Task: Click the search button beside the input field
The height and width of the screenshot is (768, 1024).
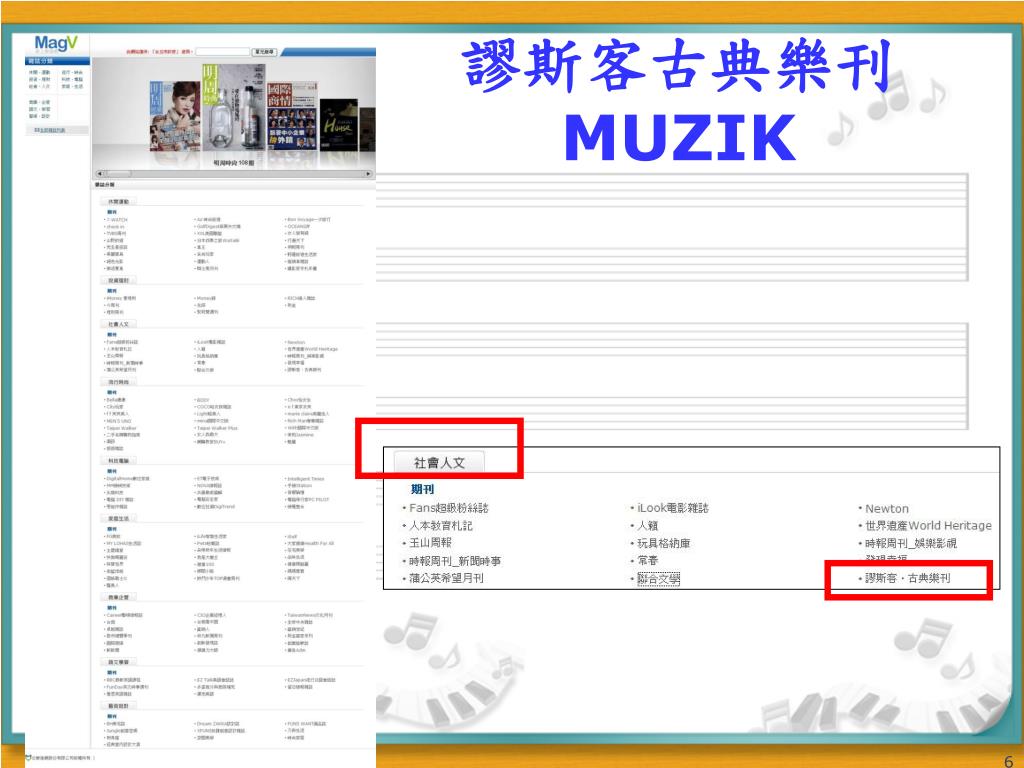Action: [x=264, y=52]
